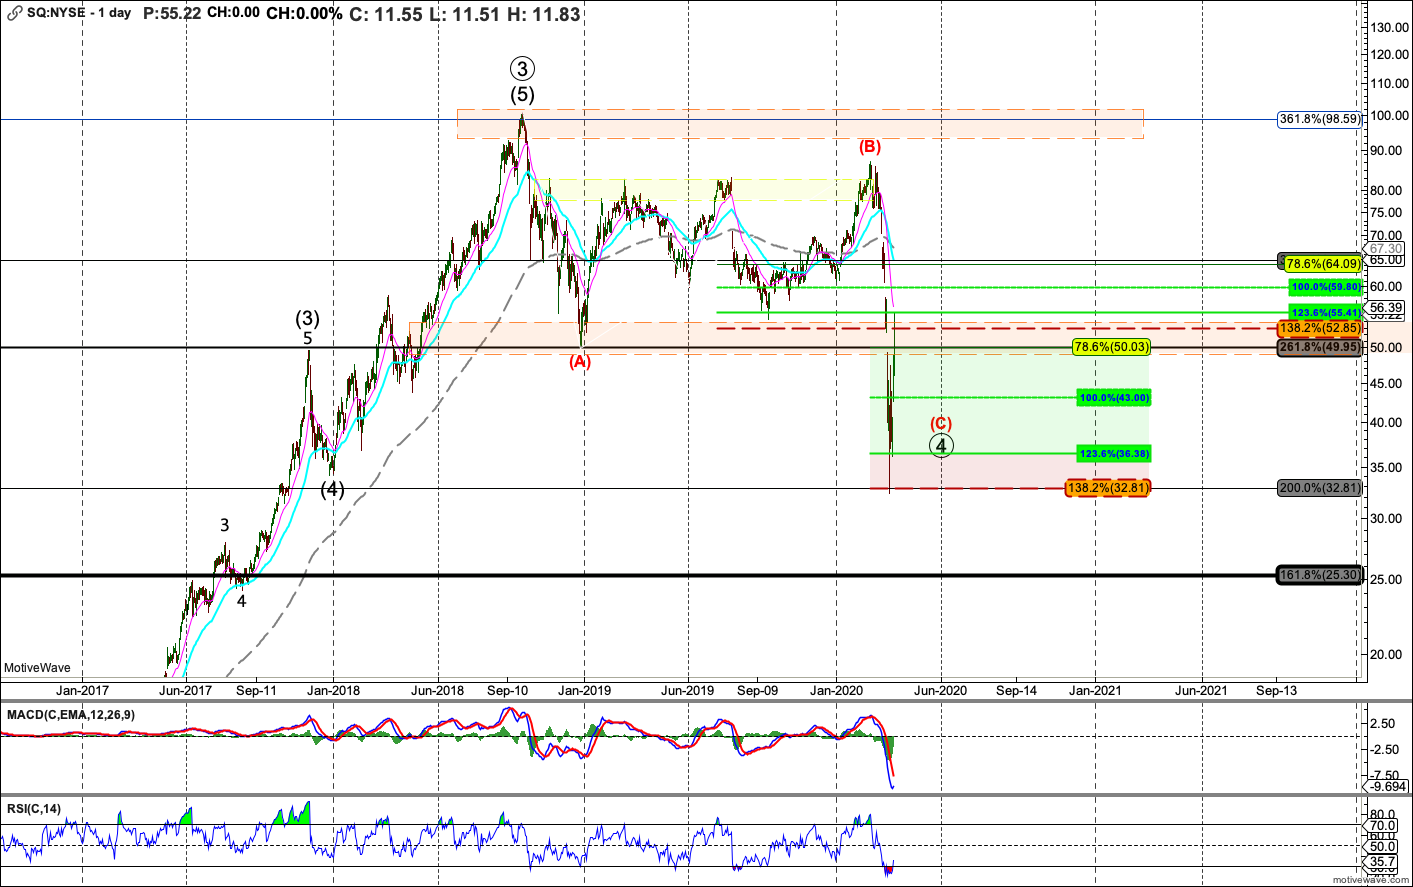Select the circled 3 wave label at top
1413x887 pixels.
(522, 68)
